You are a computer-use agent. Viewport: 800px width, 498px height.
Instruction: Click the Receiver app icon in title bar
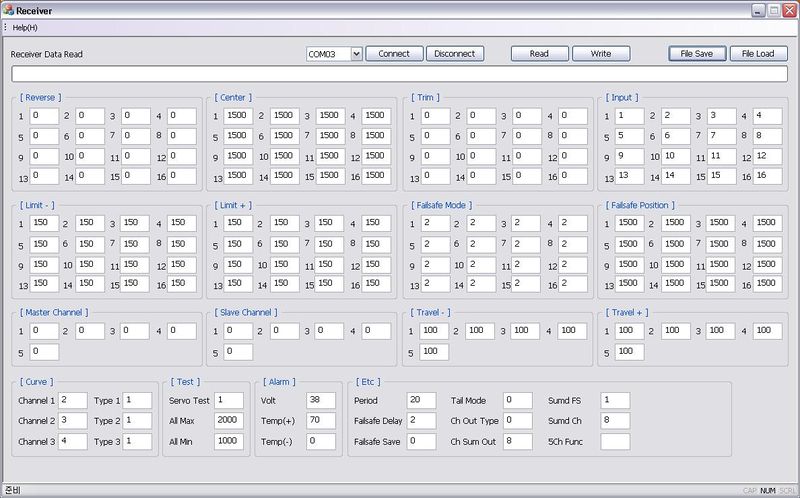[8, 9]
